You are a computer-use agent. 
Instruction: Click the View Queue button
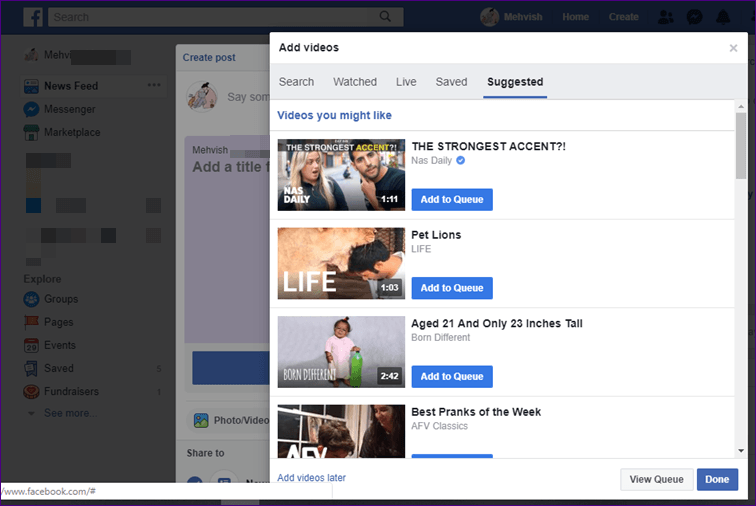pyautogui.click(x=656, y=479)
